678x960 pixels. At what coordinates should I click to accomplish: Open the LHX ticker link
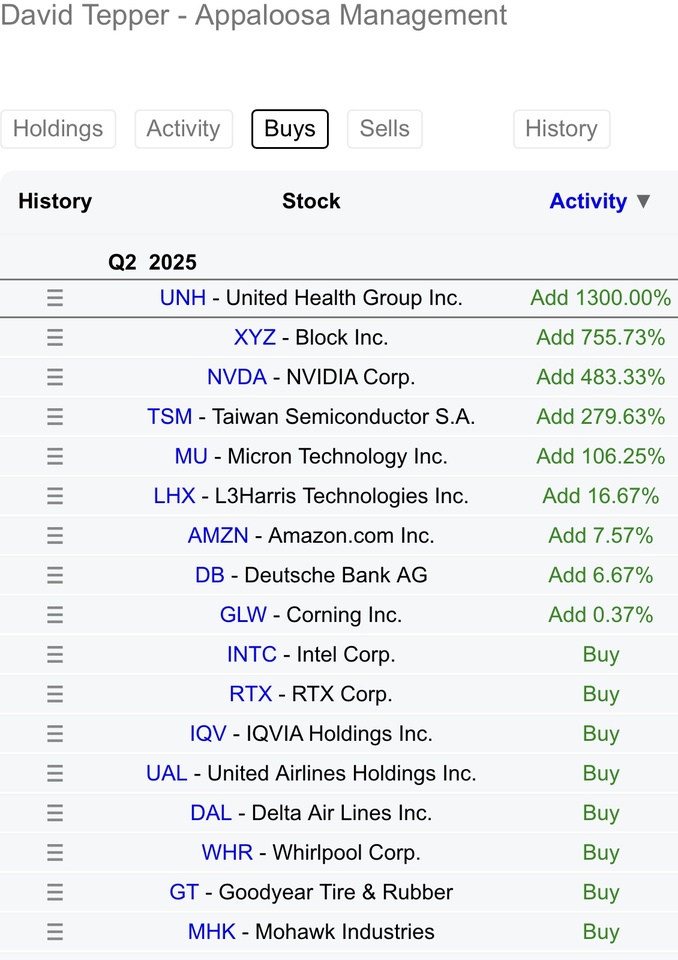pos(175,496)
